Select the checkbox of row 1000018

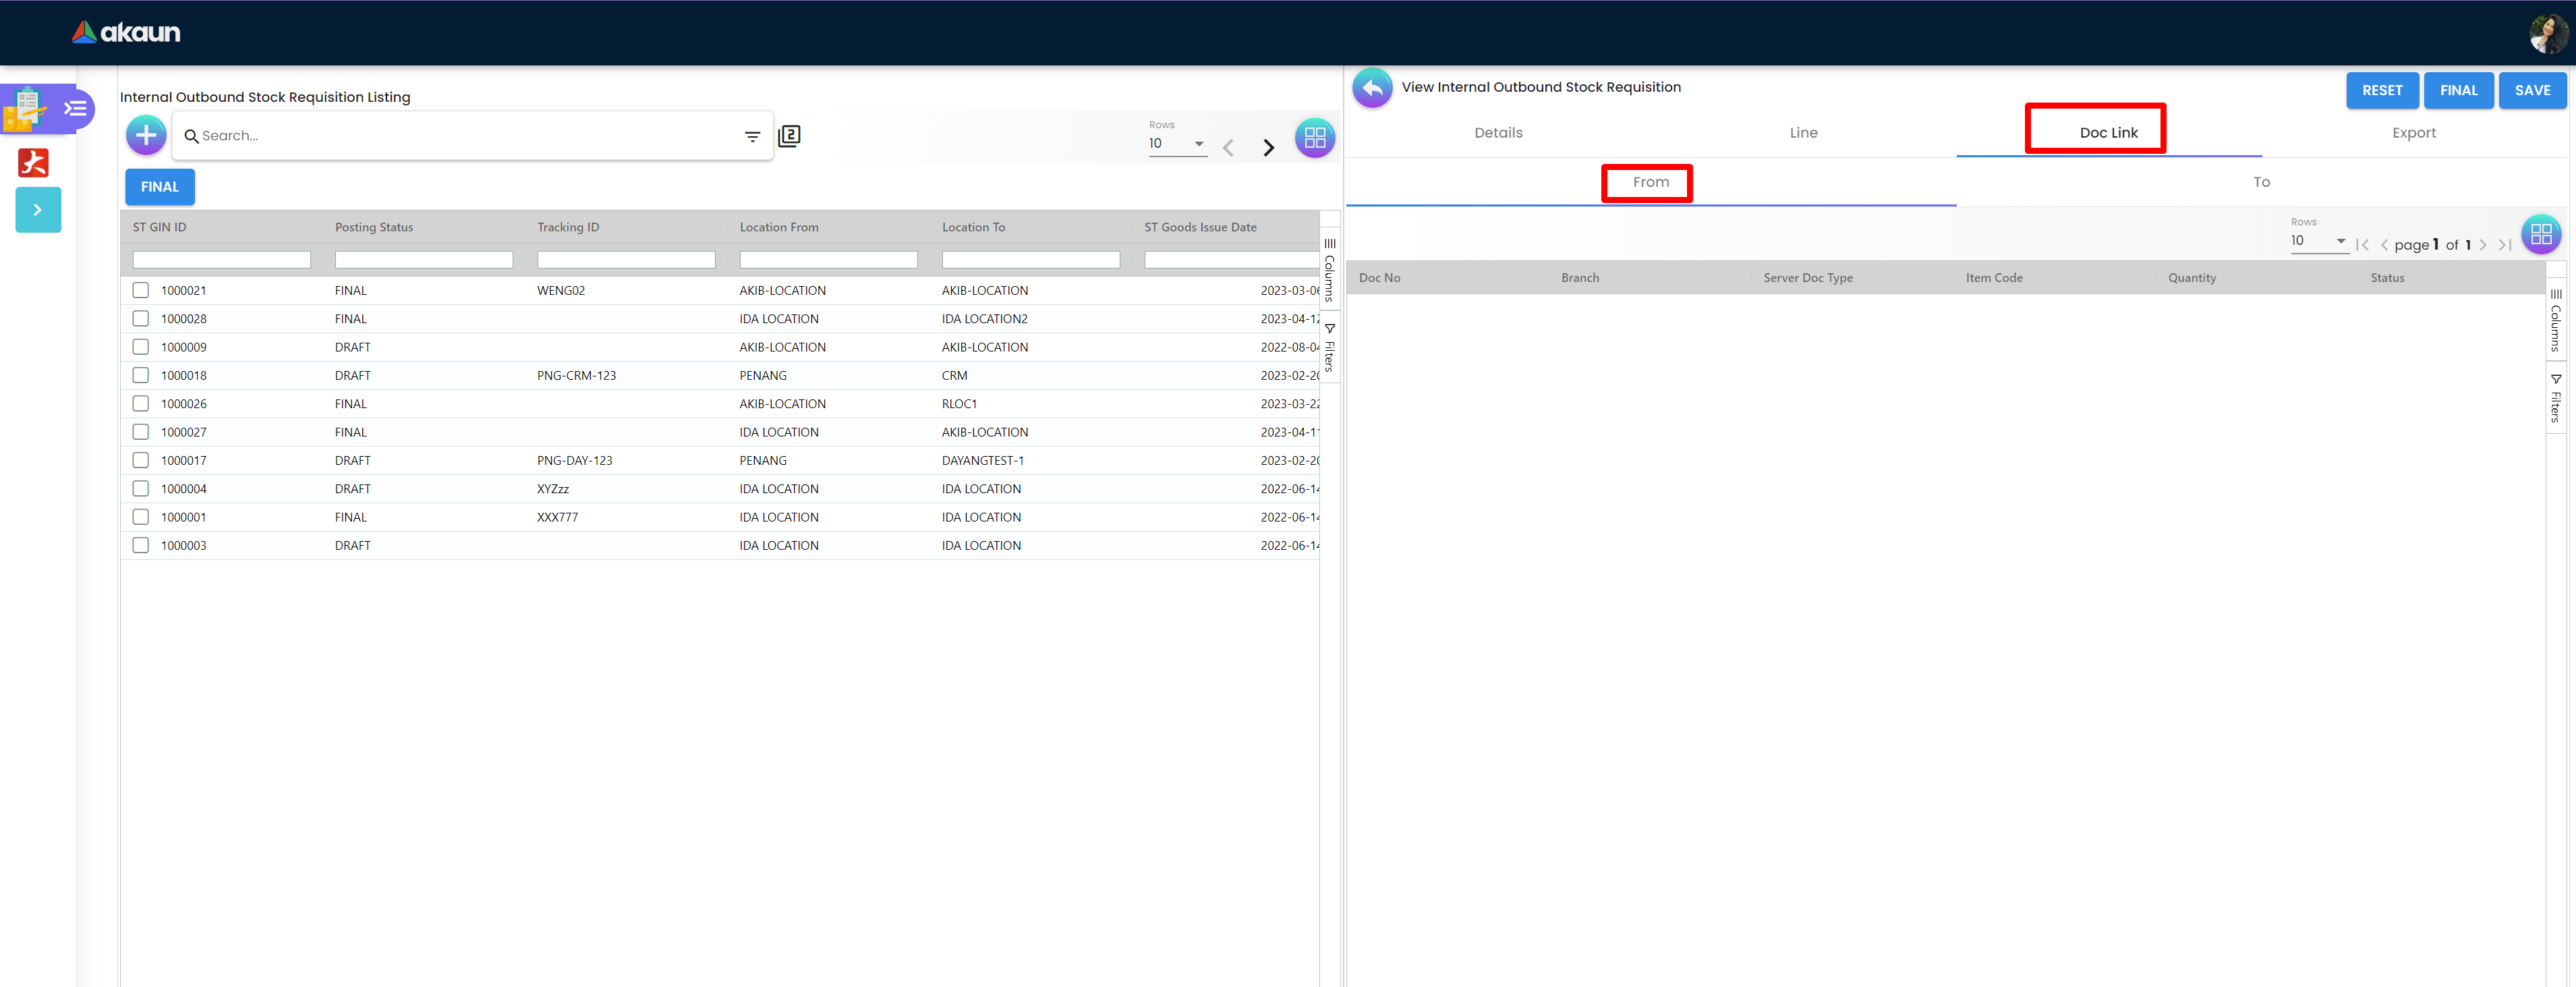(x=141, y=375)
